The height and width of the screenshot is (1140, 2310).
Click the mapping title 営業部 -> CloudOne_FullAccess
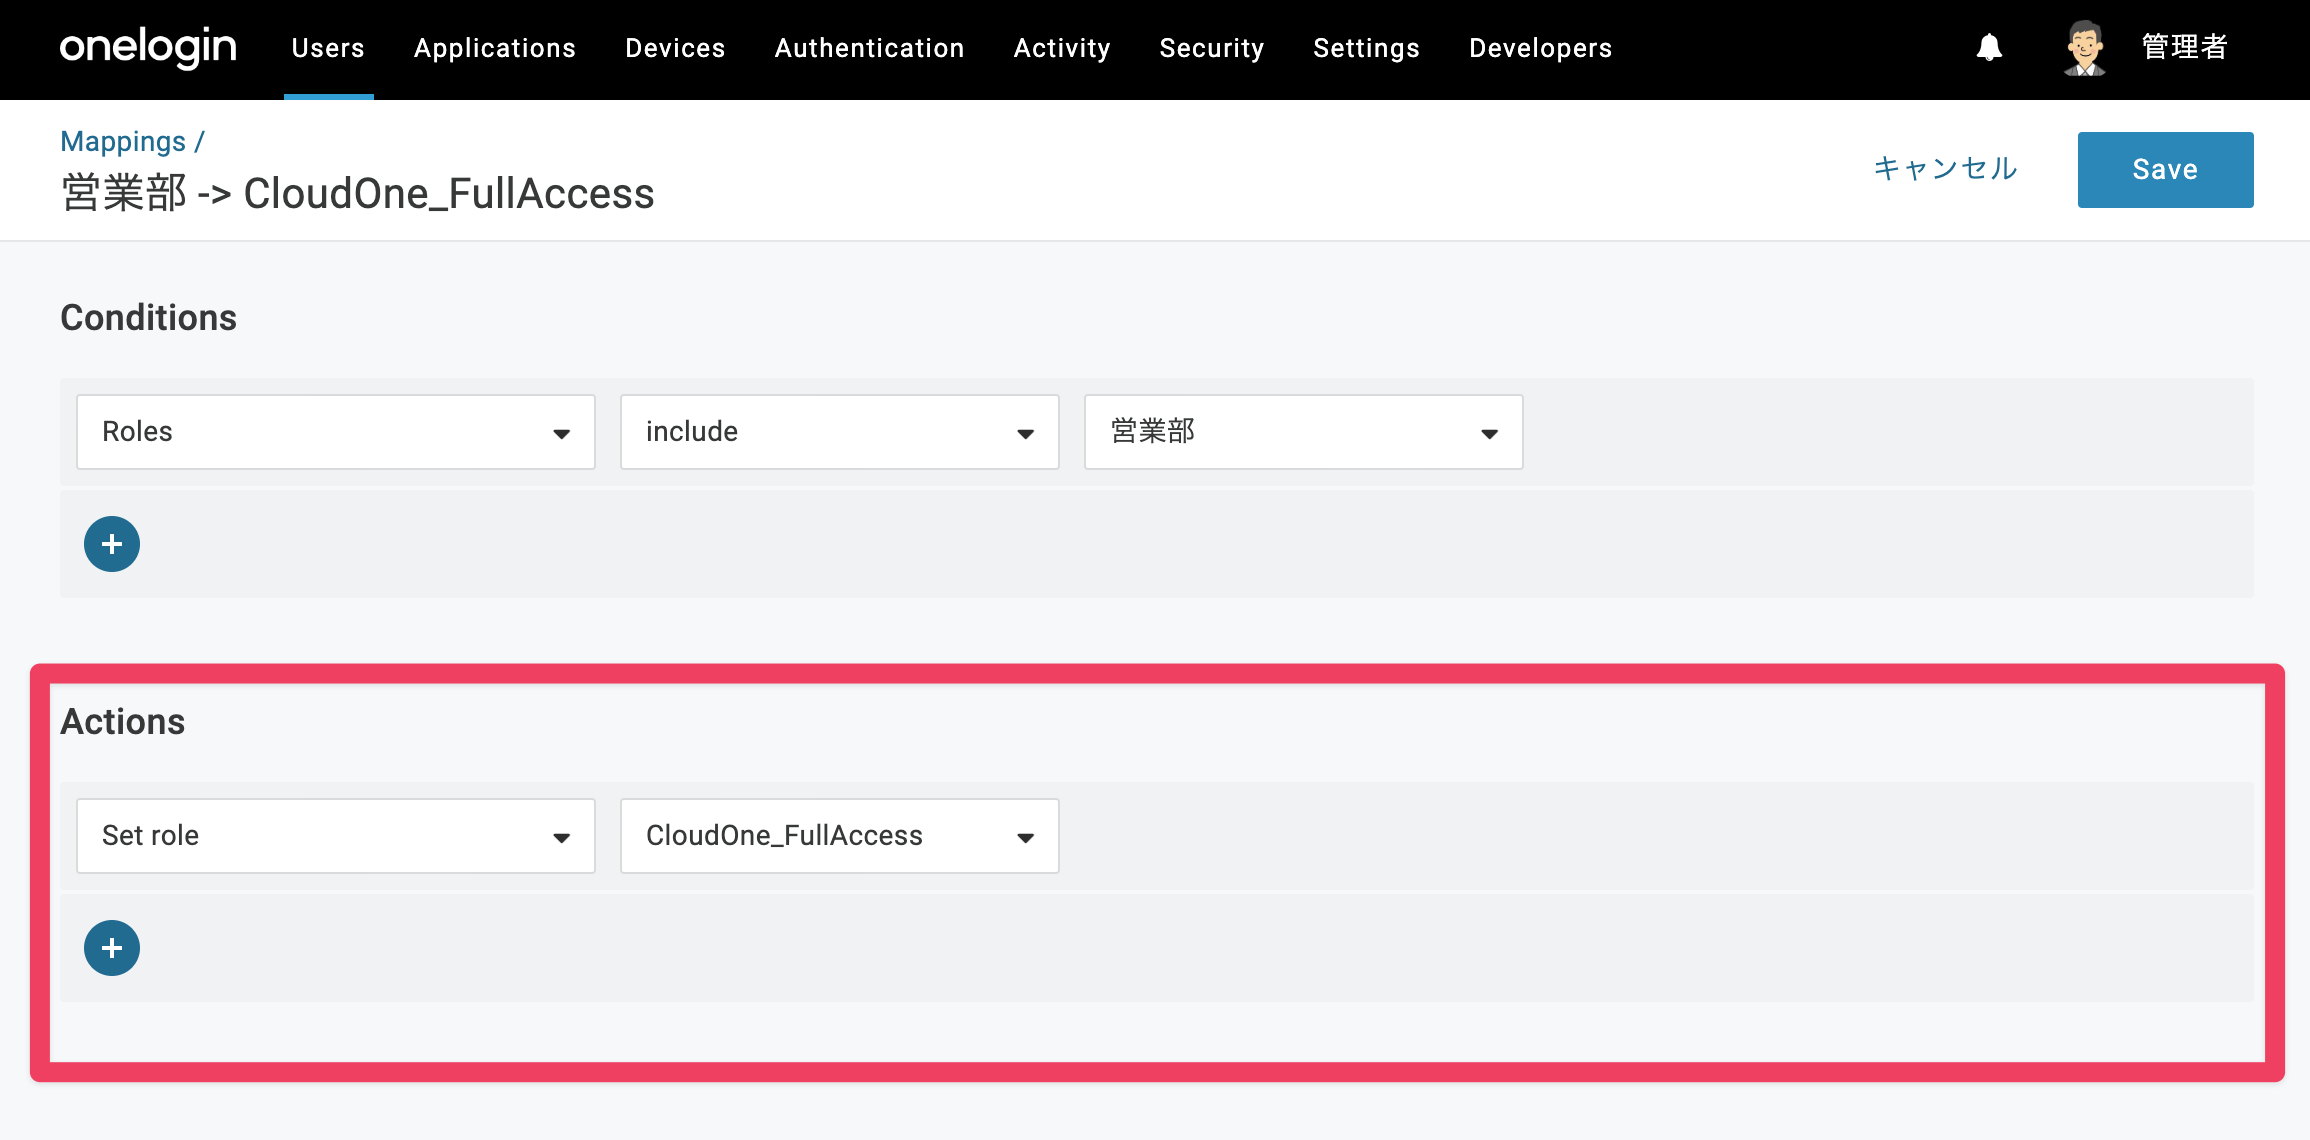[x=358, y=193]
